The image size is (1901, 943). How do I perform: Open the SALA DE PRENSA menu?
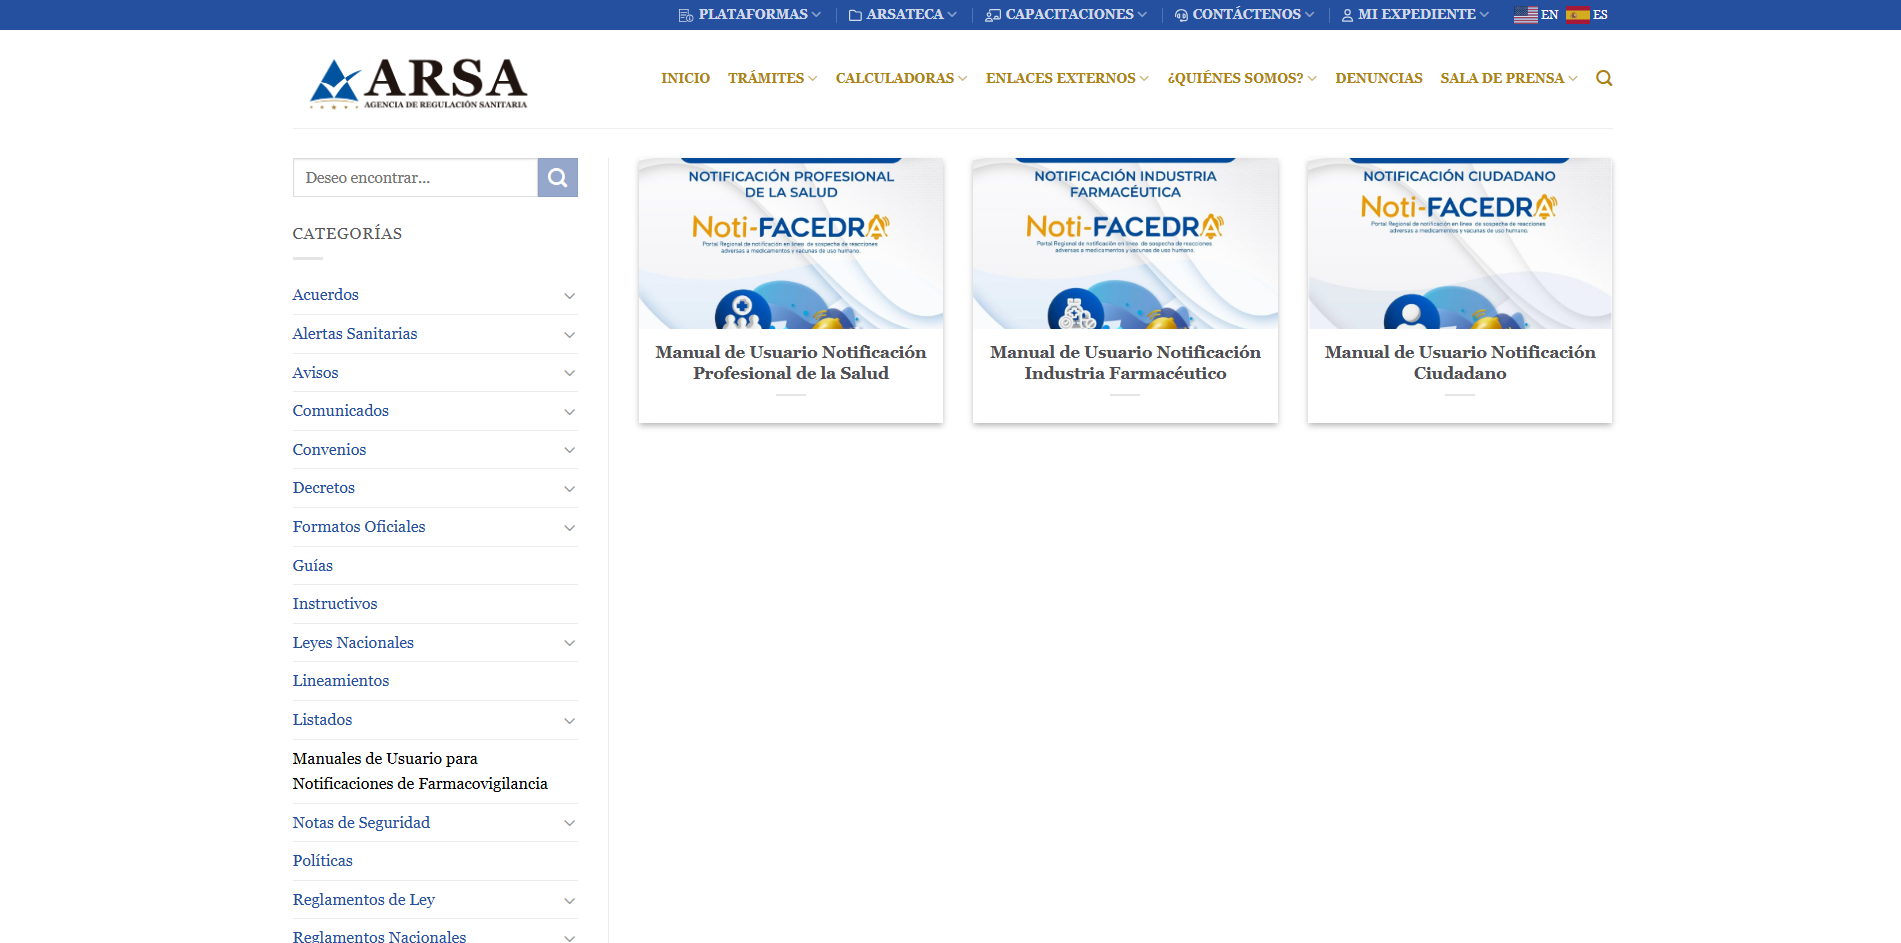tap(1509, 78)
